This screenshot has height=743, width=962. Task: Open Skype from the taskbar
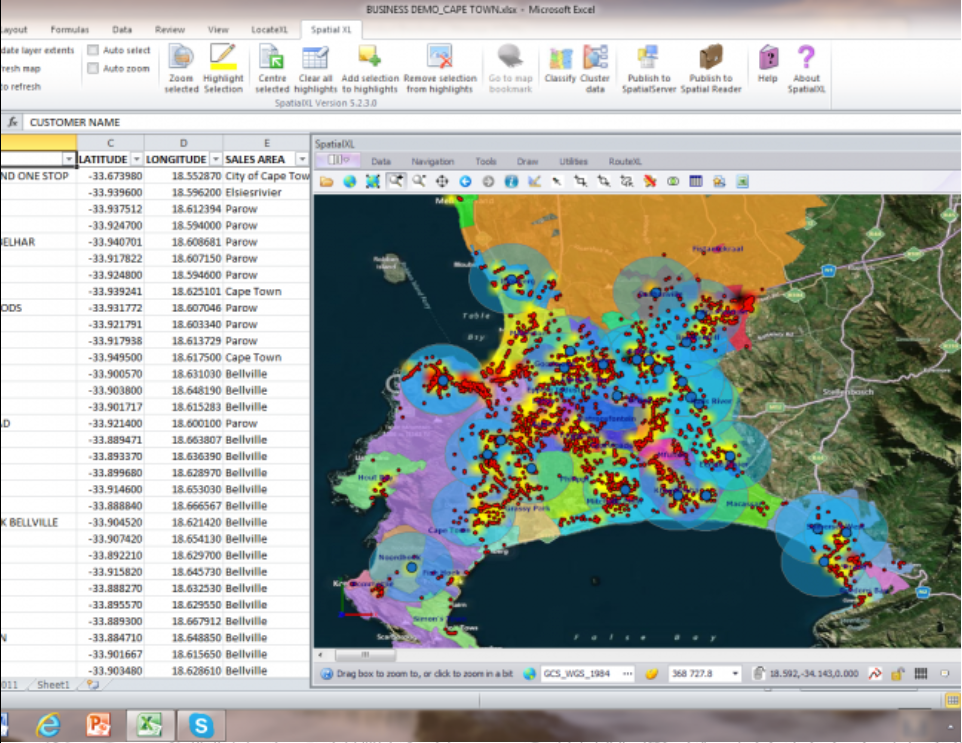pyautogui.click(x=202, y=725)
